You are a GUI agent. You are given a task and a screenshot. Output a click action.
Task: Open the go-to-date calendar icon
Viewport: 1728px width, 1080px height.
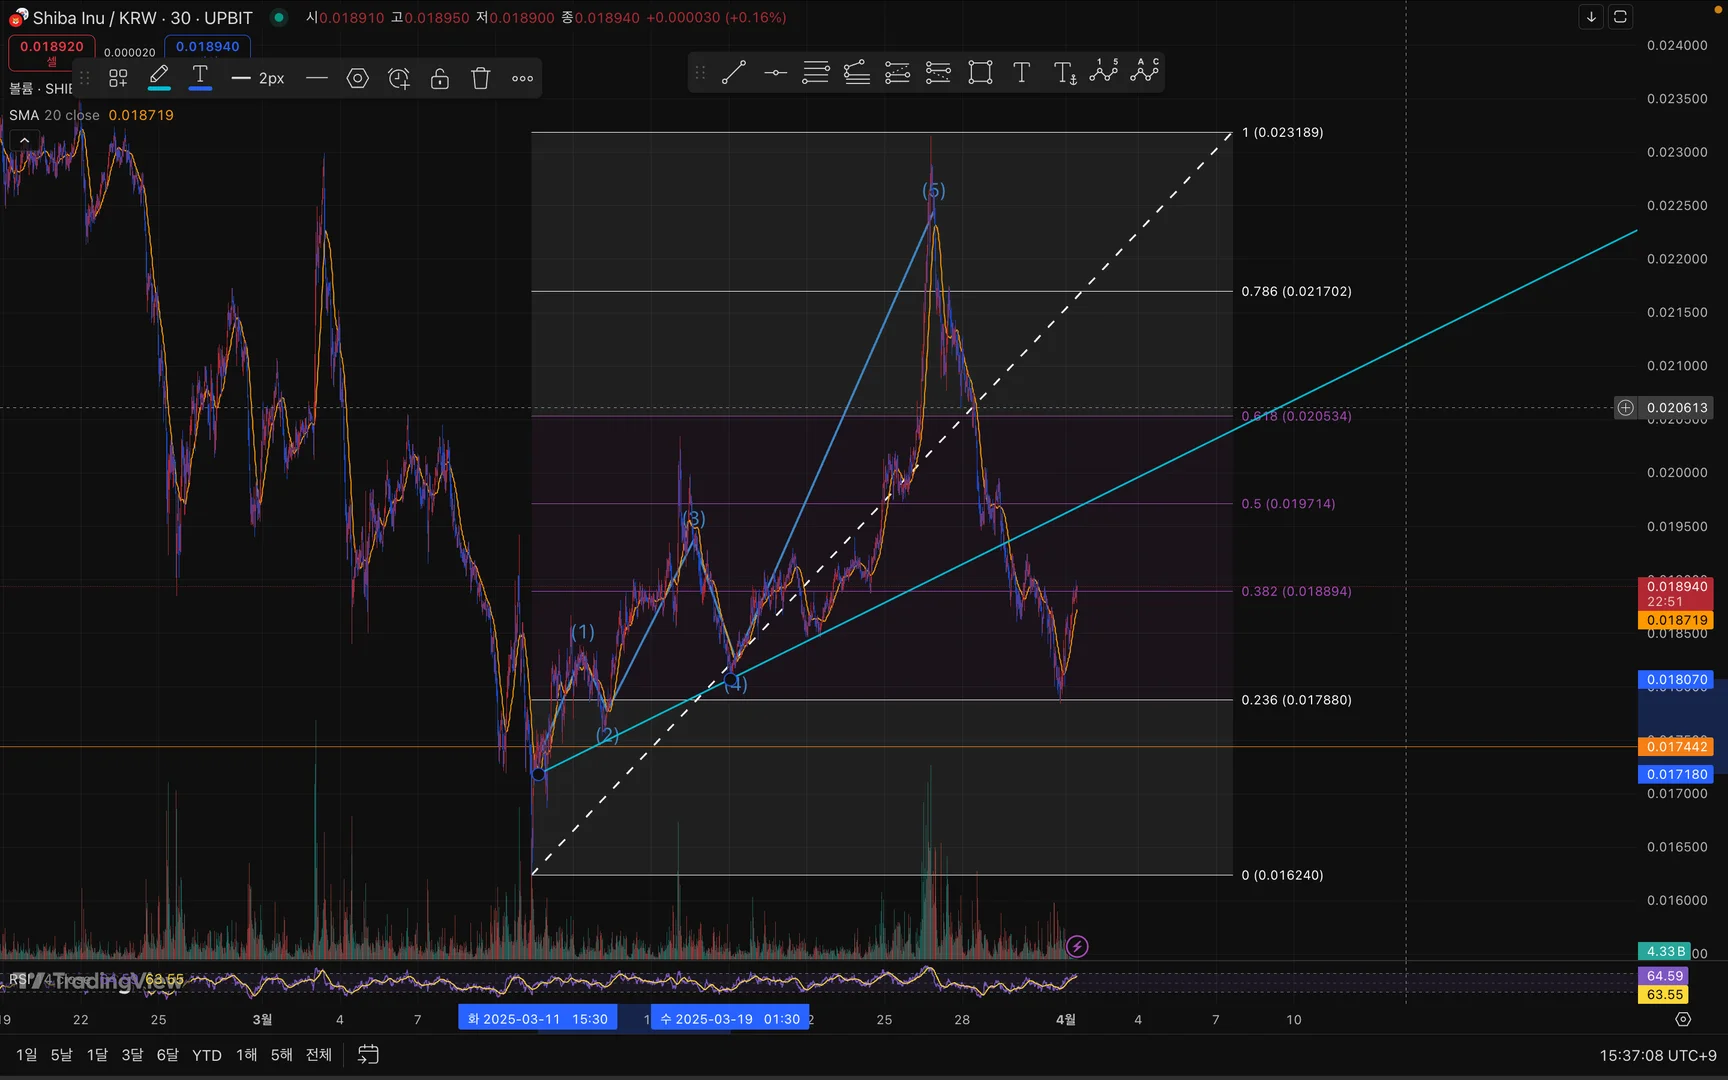(368, 1054)
